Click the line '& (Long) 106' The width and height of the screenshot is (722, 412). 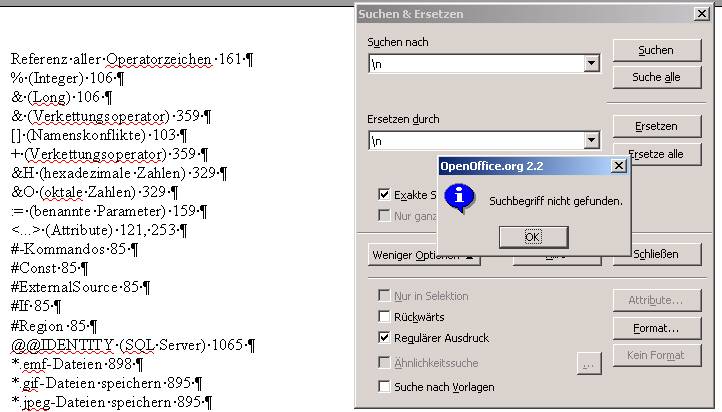point(61,97)
